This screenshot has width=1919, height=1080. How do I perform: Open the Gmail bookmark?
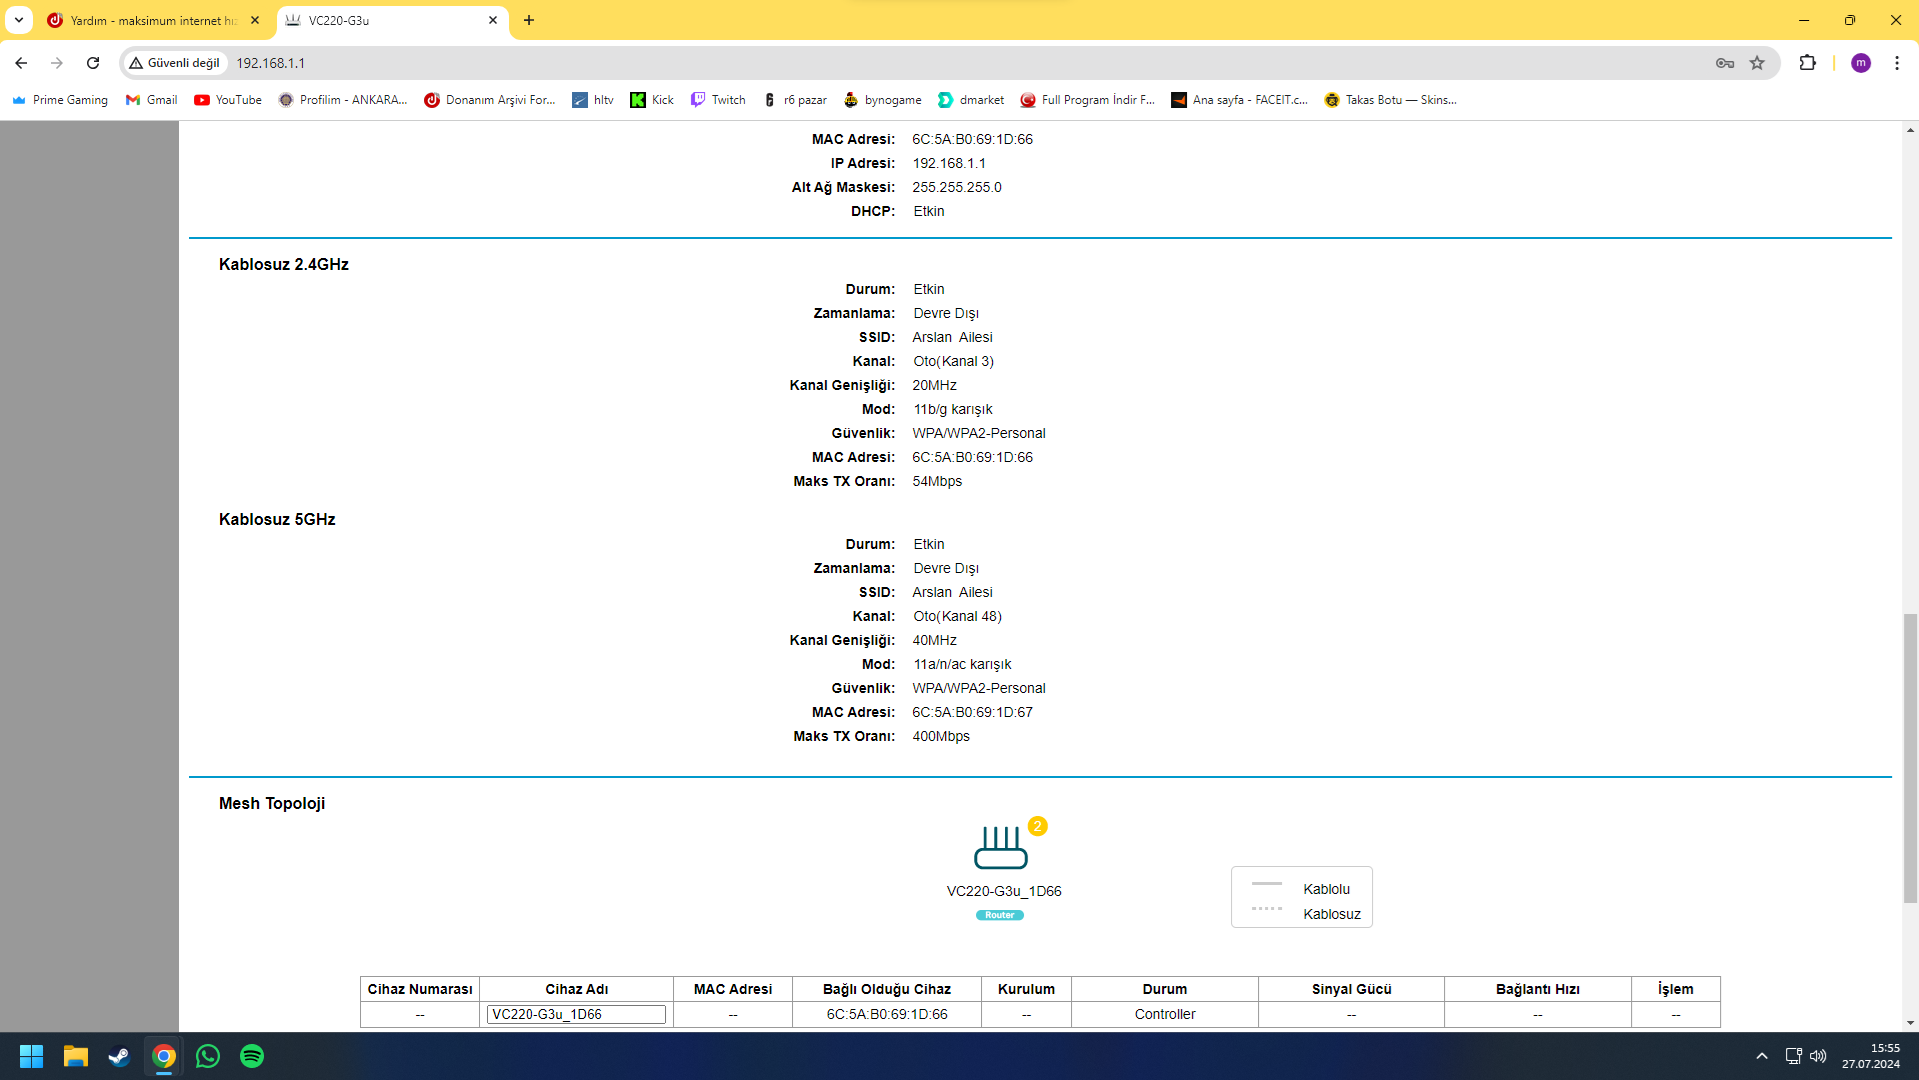point(152,100)
